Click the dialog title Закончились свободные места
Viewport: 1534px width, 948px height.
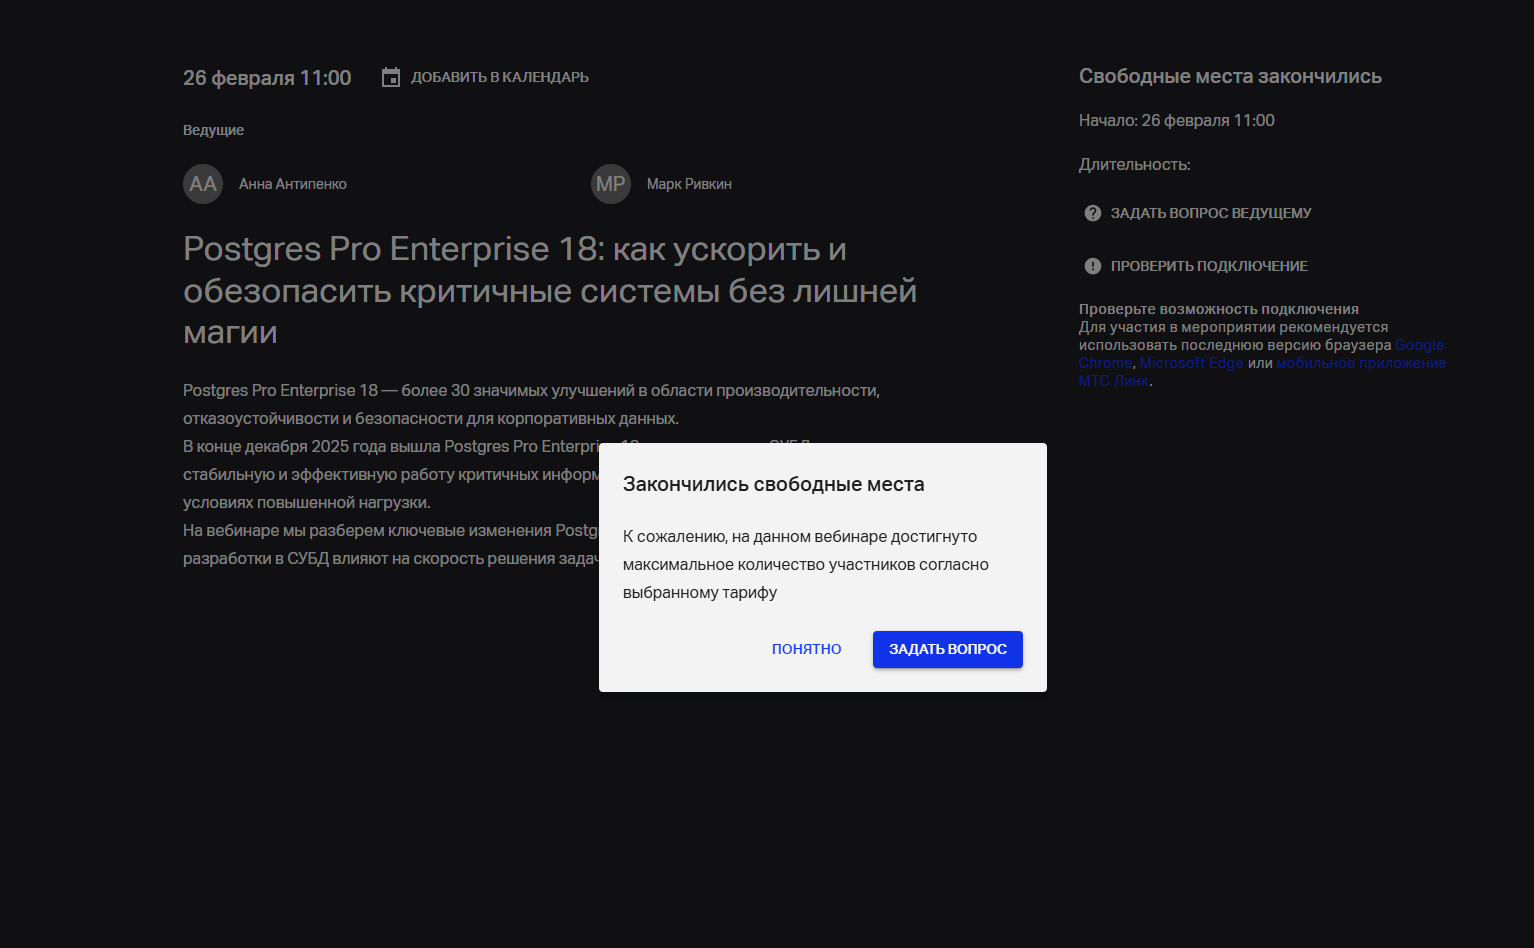(x=774, y=484)
